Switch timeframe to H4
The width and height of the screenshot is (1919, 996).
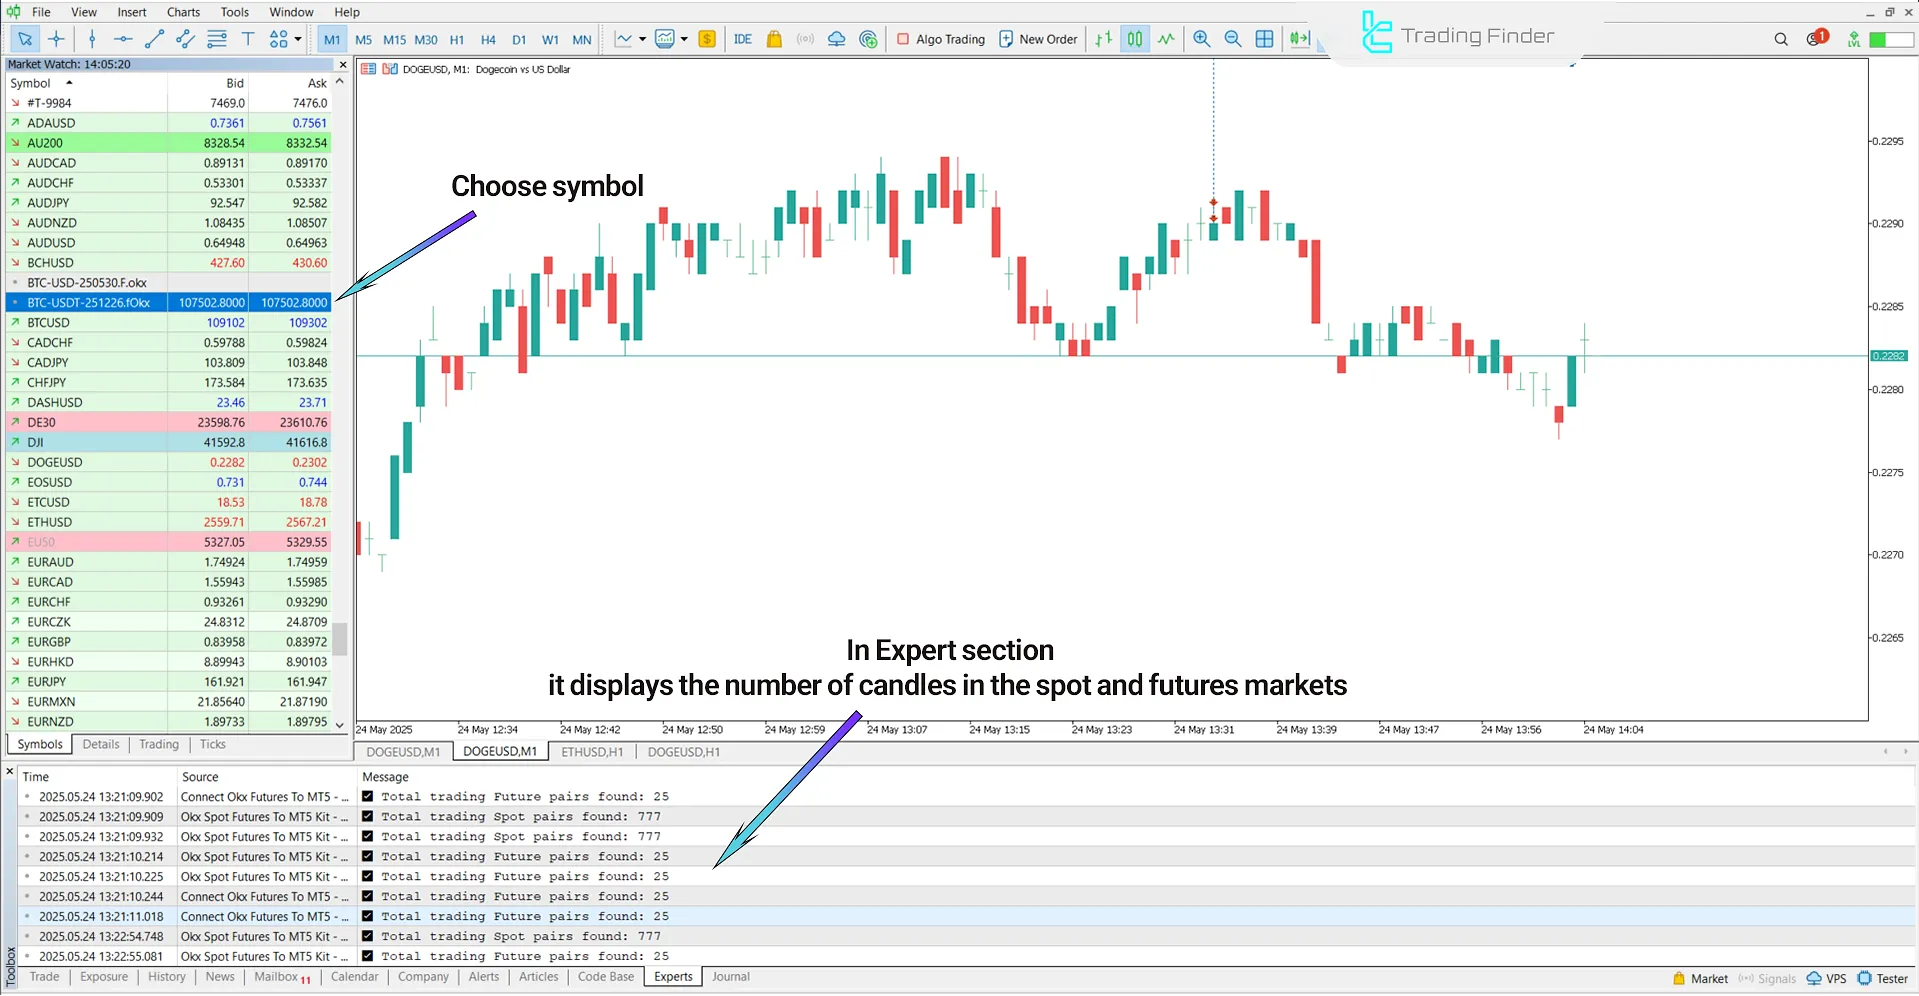(x=488, y=39)
